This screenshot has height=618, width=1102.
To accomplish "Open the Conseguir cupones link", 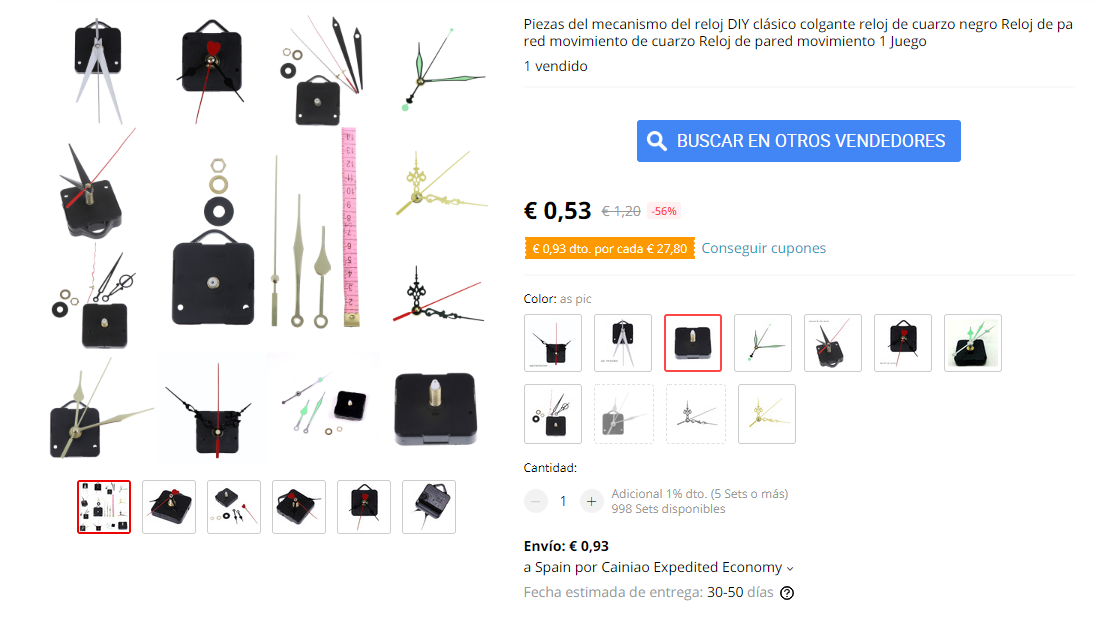I will 763,248.
